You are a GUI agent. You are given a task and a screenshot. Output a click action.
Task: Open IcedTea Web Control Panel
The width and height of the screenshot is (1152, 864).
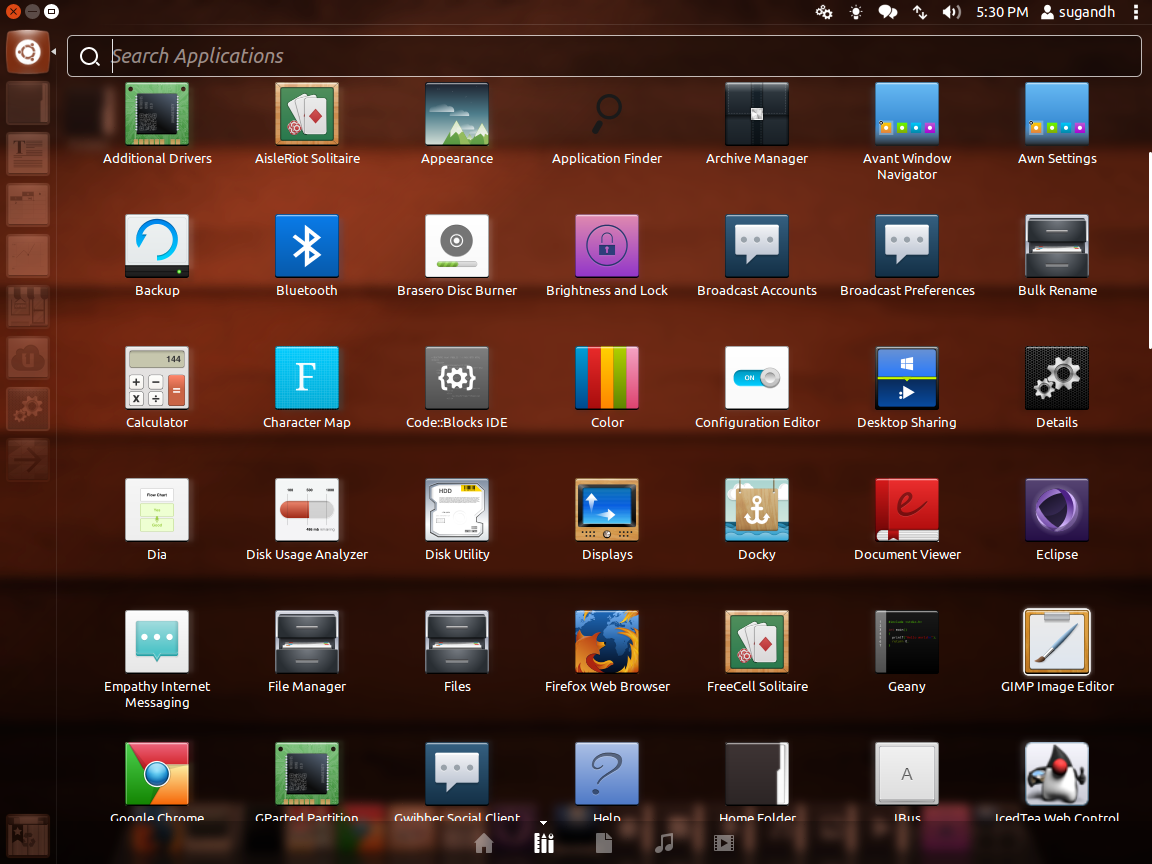(x=1056, y=774)
